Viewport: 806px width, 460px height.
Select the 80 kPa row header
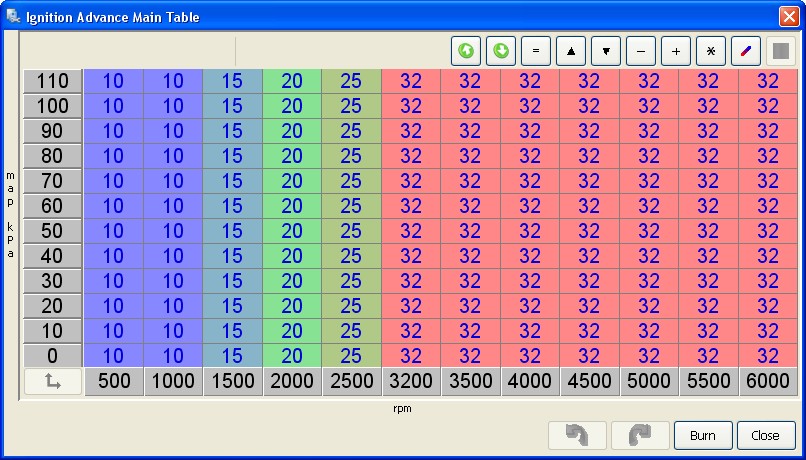tap(53, 156)
